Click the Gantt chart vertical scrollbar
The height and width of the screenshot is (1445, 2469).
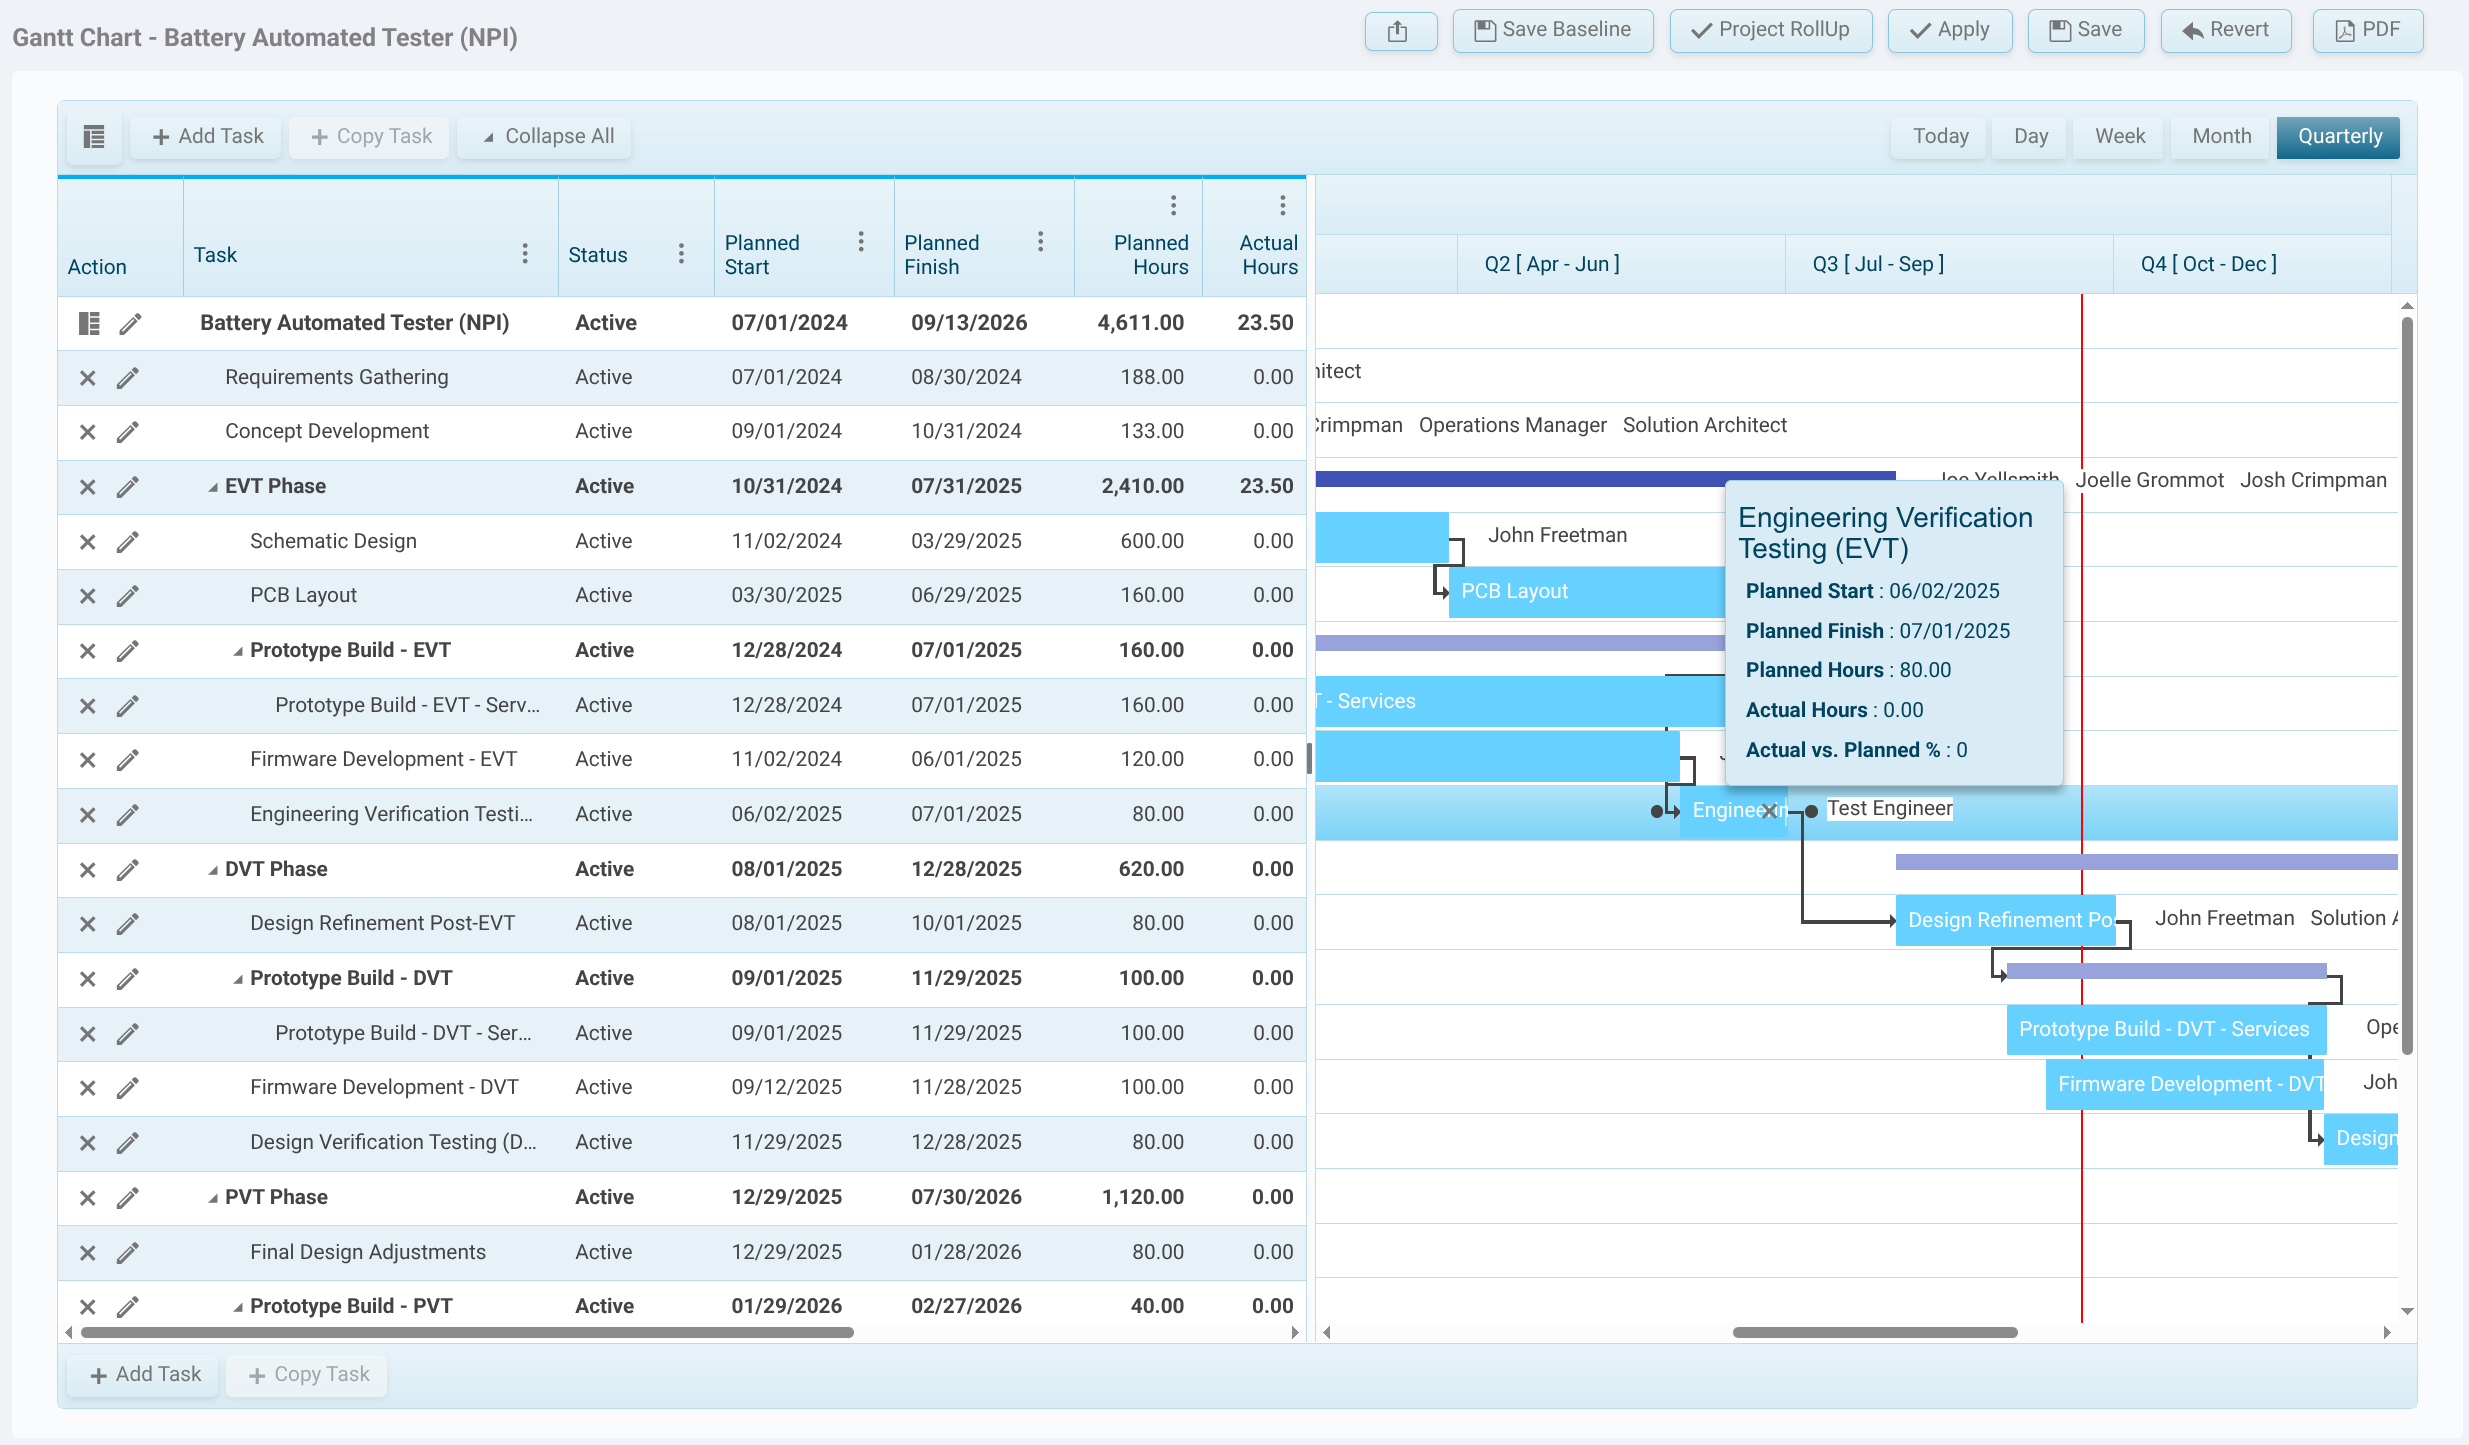pyautogui.click(x=2407, y=685)
